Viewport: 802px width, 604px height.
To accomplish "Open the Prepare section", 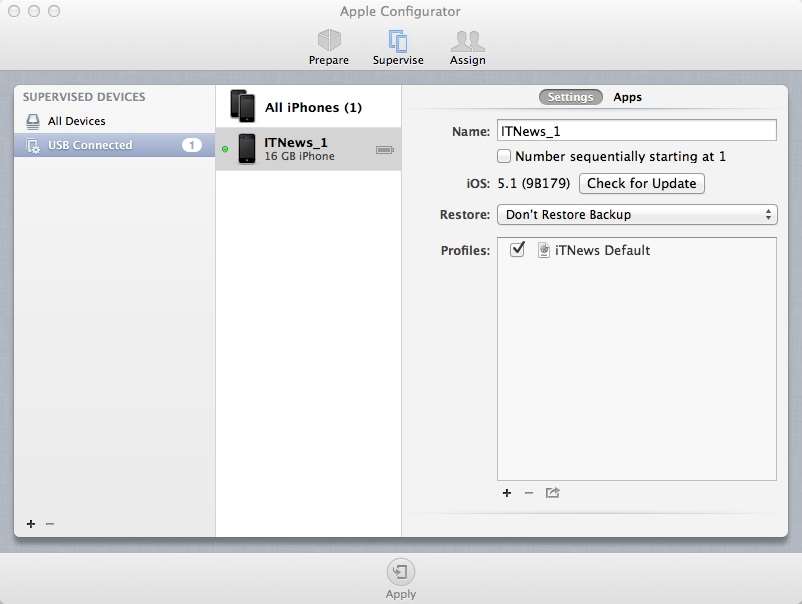I will [329, 47].
